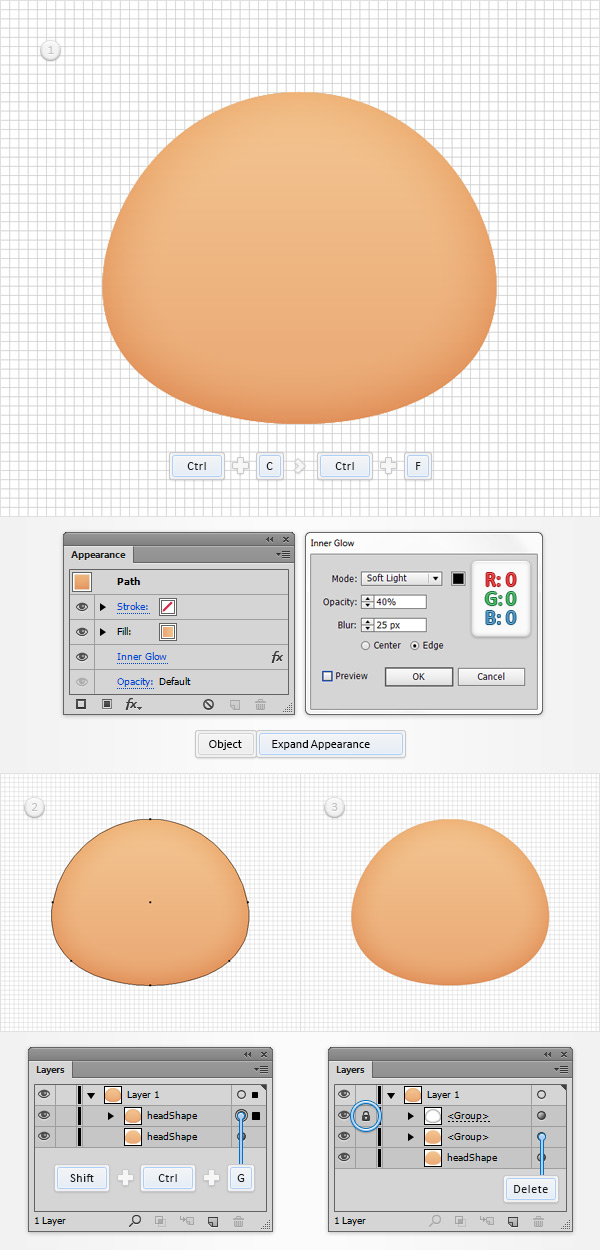
Task: Click Duplicate Selected Item icon in Appearance panel
Action: pyautogui.click(x=235, y=704)
